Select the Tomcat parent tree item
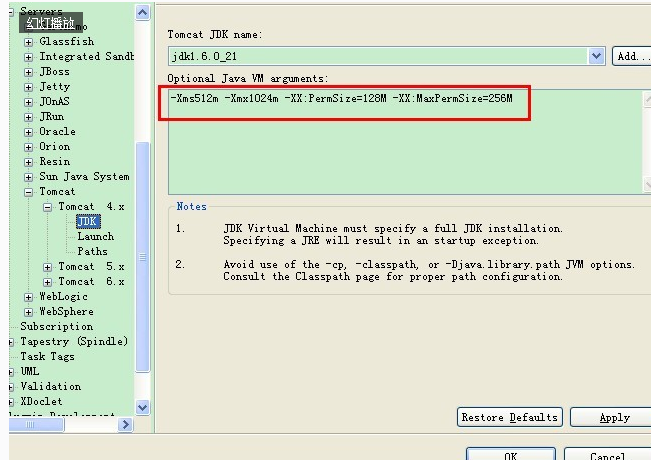 [x=57, y=191]
